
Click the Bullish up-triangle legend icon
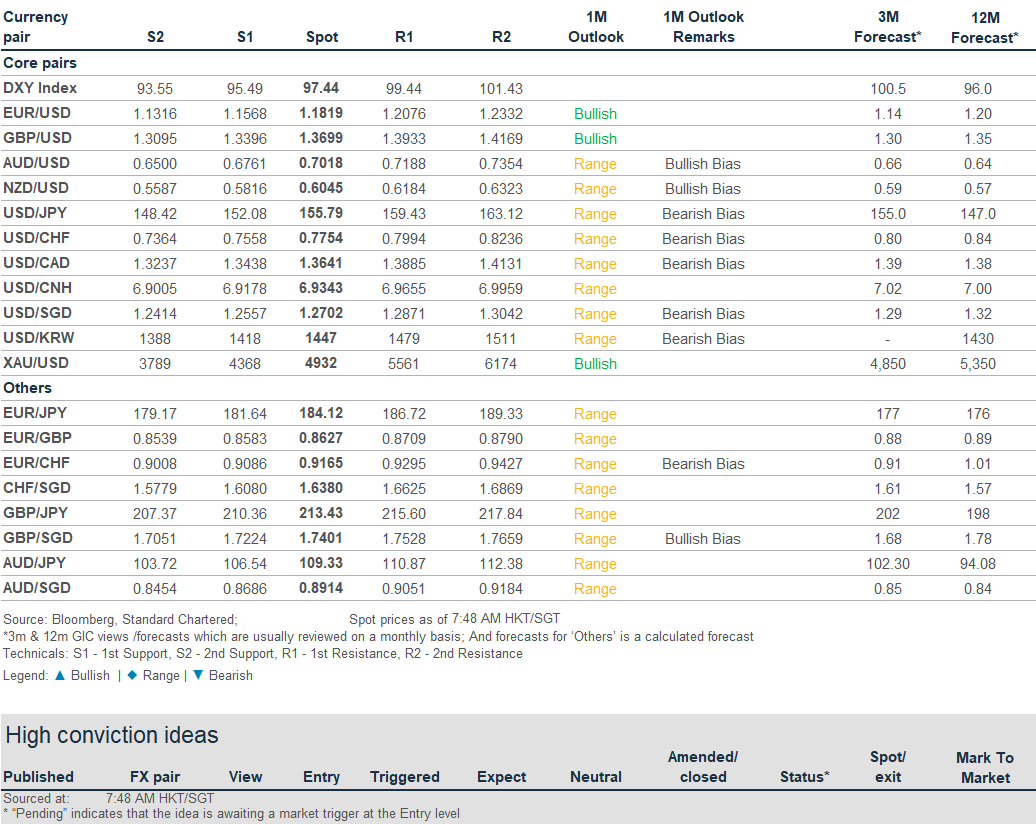[59, 675]
